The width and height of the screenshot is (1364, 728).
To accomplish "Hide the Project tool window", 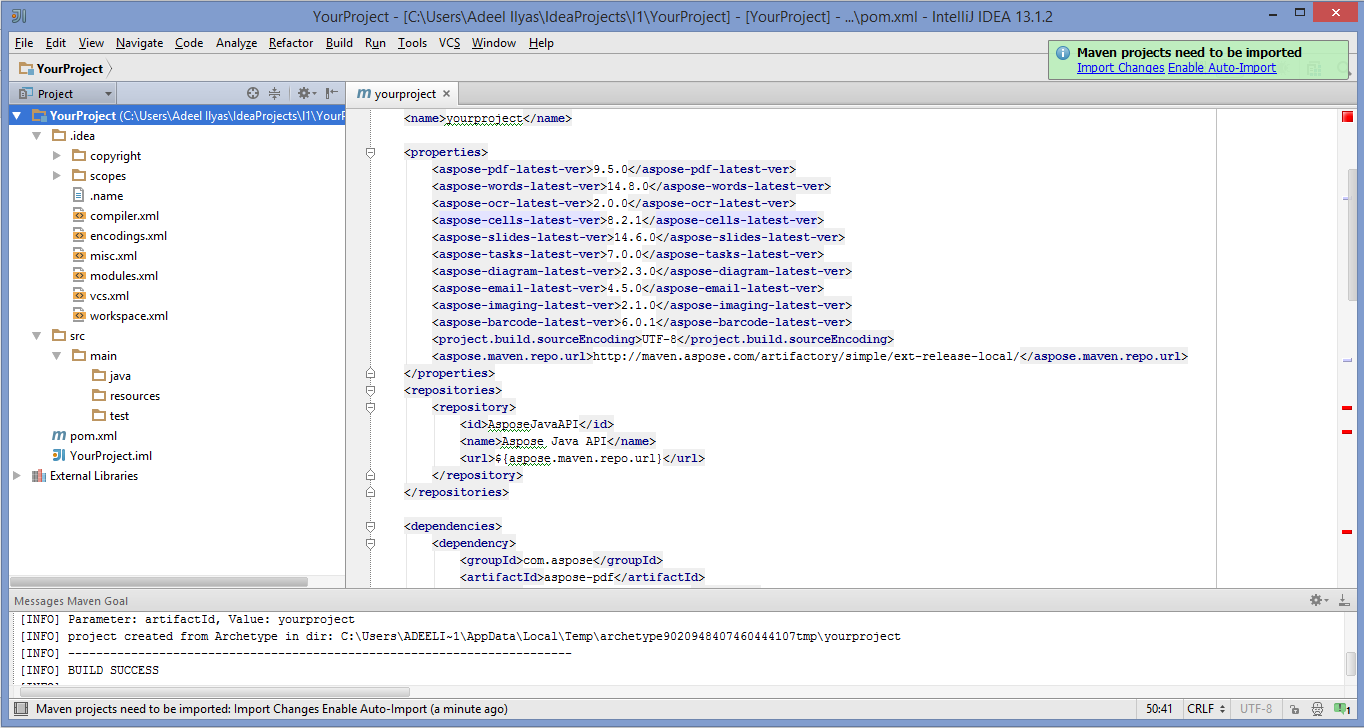I will pyautogui.click(x=331, y=93).
